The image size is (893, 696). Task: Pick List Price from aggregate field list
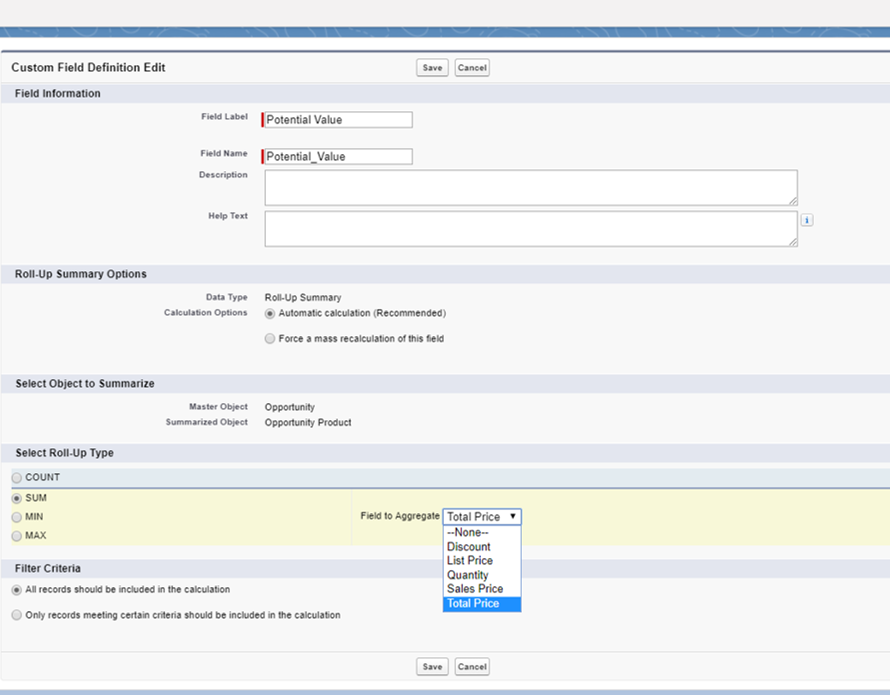tap(470, 561)
